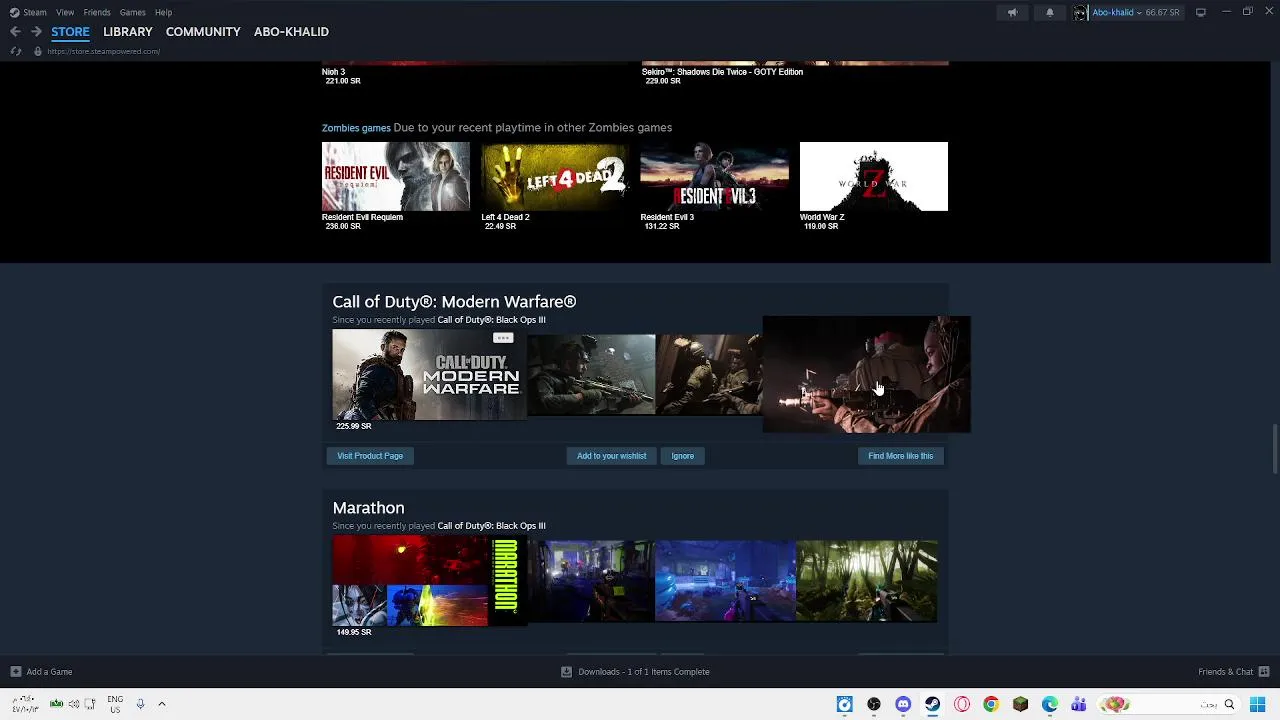Screen dimensions: 1280x720
Task: Open Opera browser from the taskbar
Action: point(962,704)
